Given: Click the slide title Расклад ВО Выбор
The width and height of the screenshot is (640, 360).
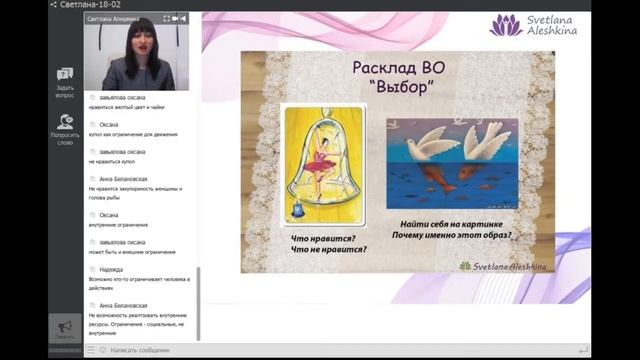Looking at the screenshot, I should coord(399,77).
